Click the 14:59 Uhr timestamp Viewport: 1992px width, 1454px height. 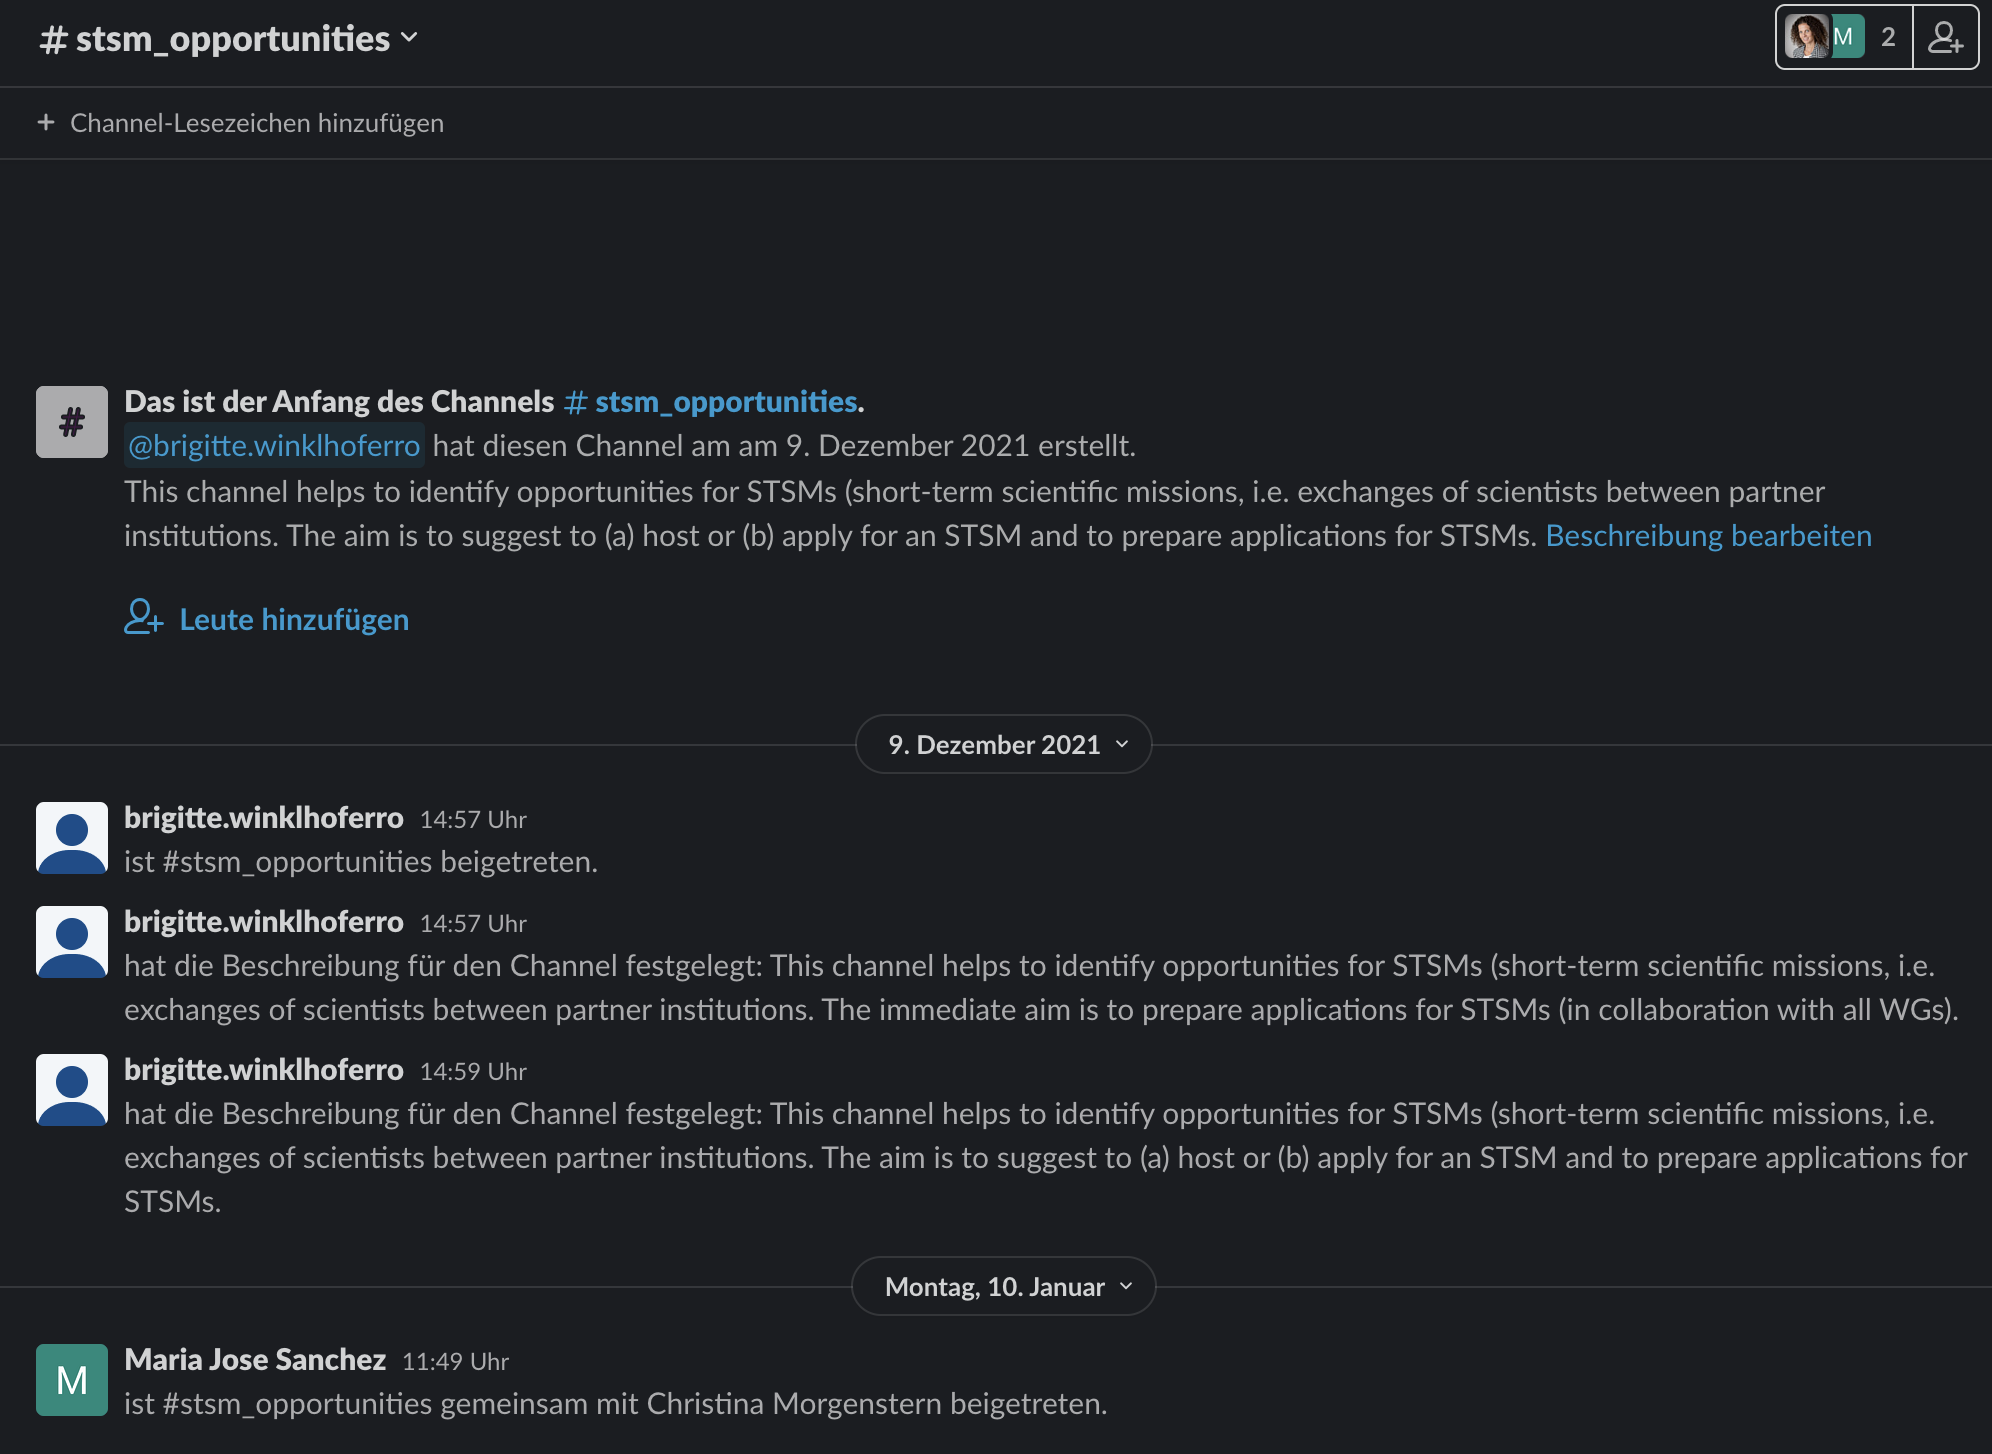pos(472,1072)
